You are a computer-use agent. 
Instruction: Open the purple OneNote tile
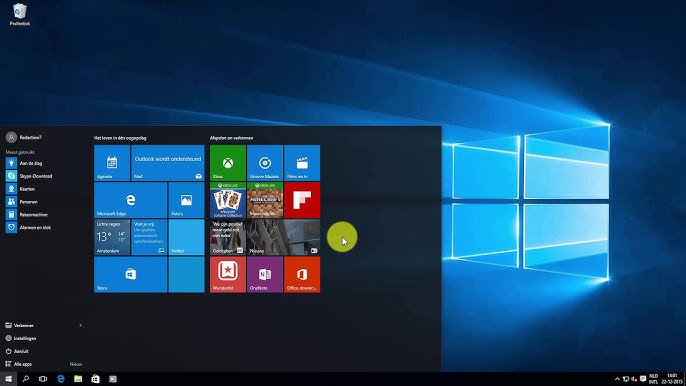coord(265,274)
